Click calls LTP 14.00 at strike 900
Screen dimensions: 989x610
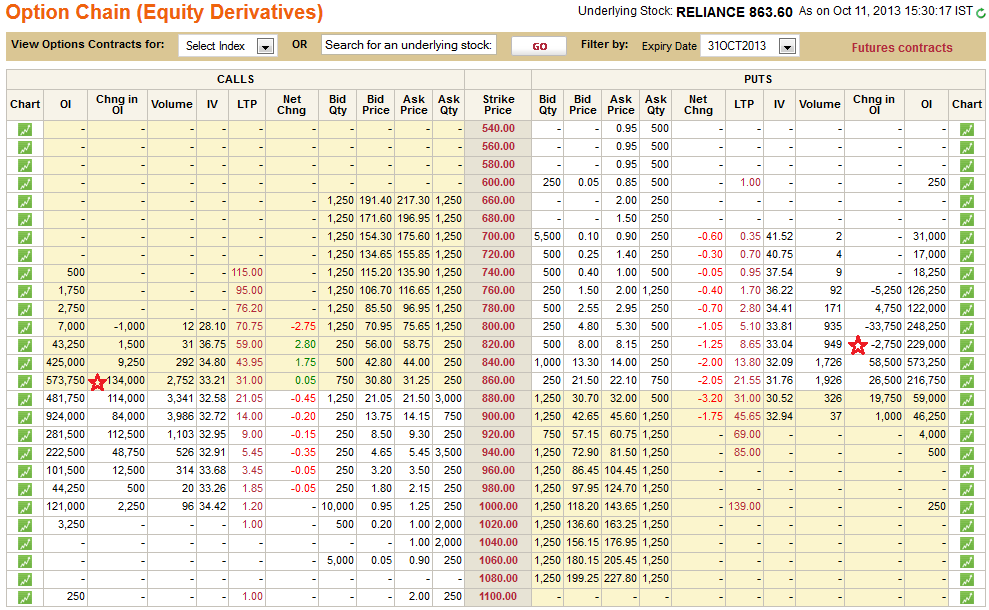pyautogui.click(x=249, y=416)
